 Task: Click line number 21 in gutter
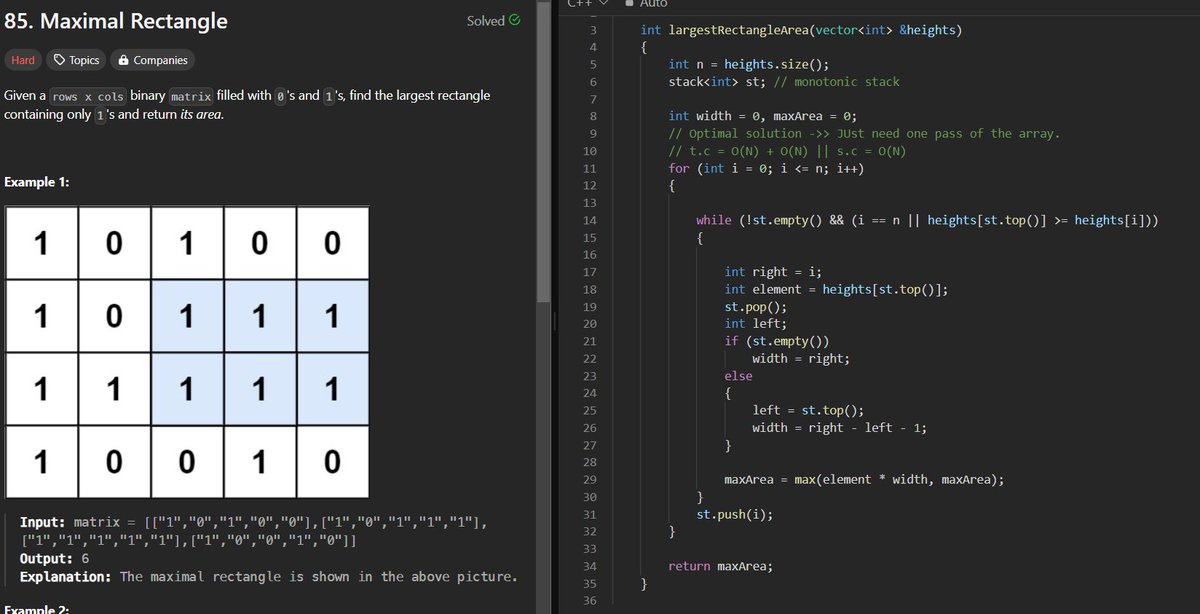pyautogui.click(x=589, y=341)
